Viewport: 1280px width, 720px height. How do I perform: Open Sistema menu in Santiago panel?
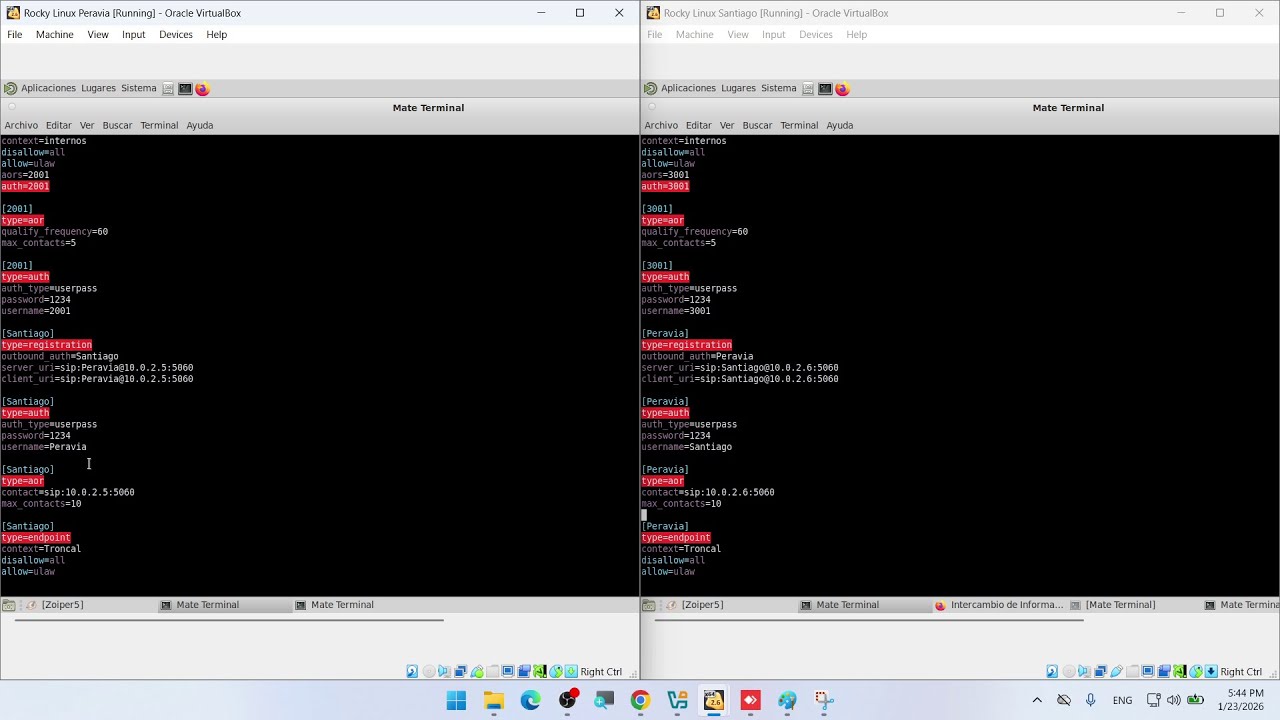(x=778, y=88)
